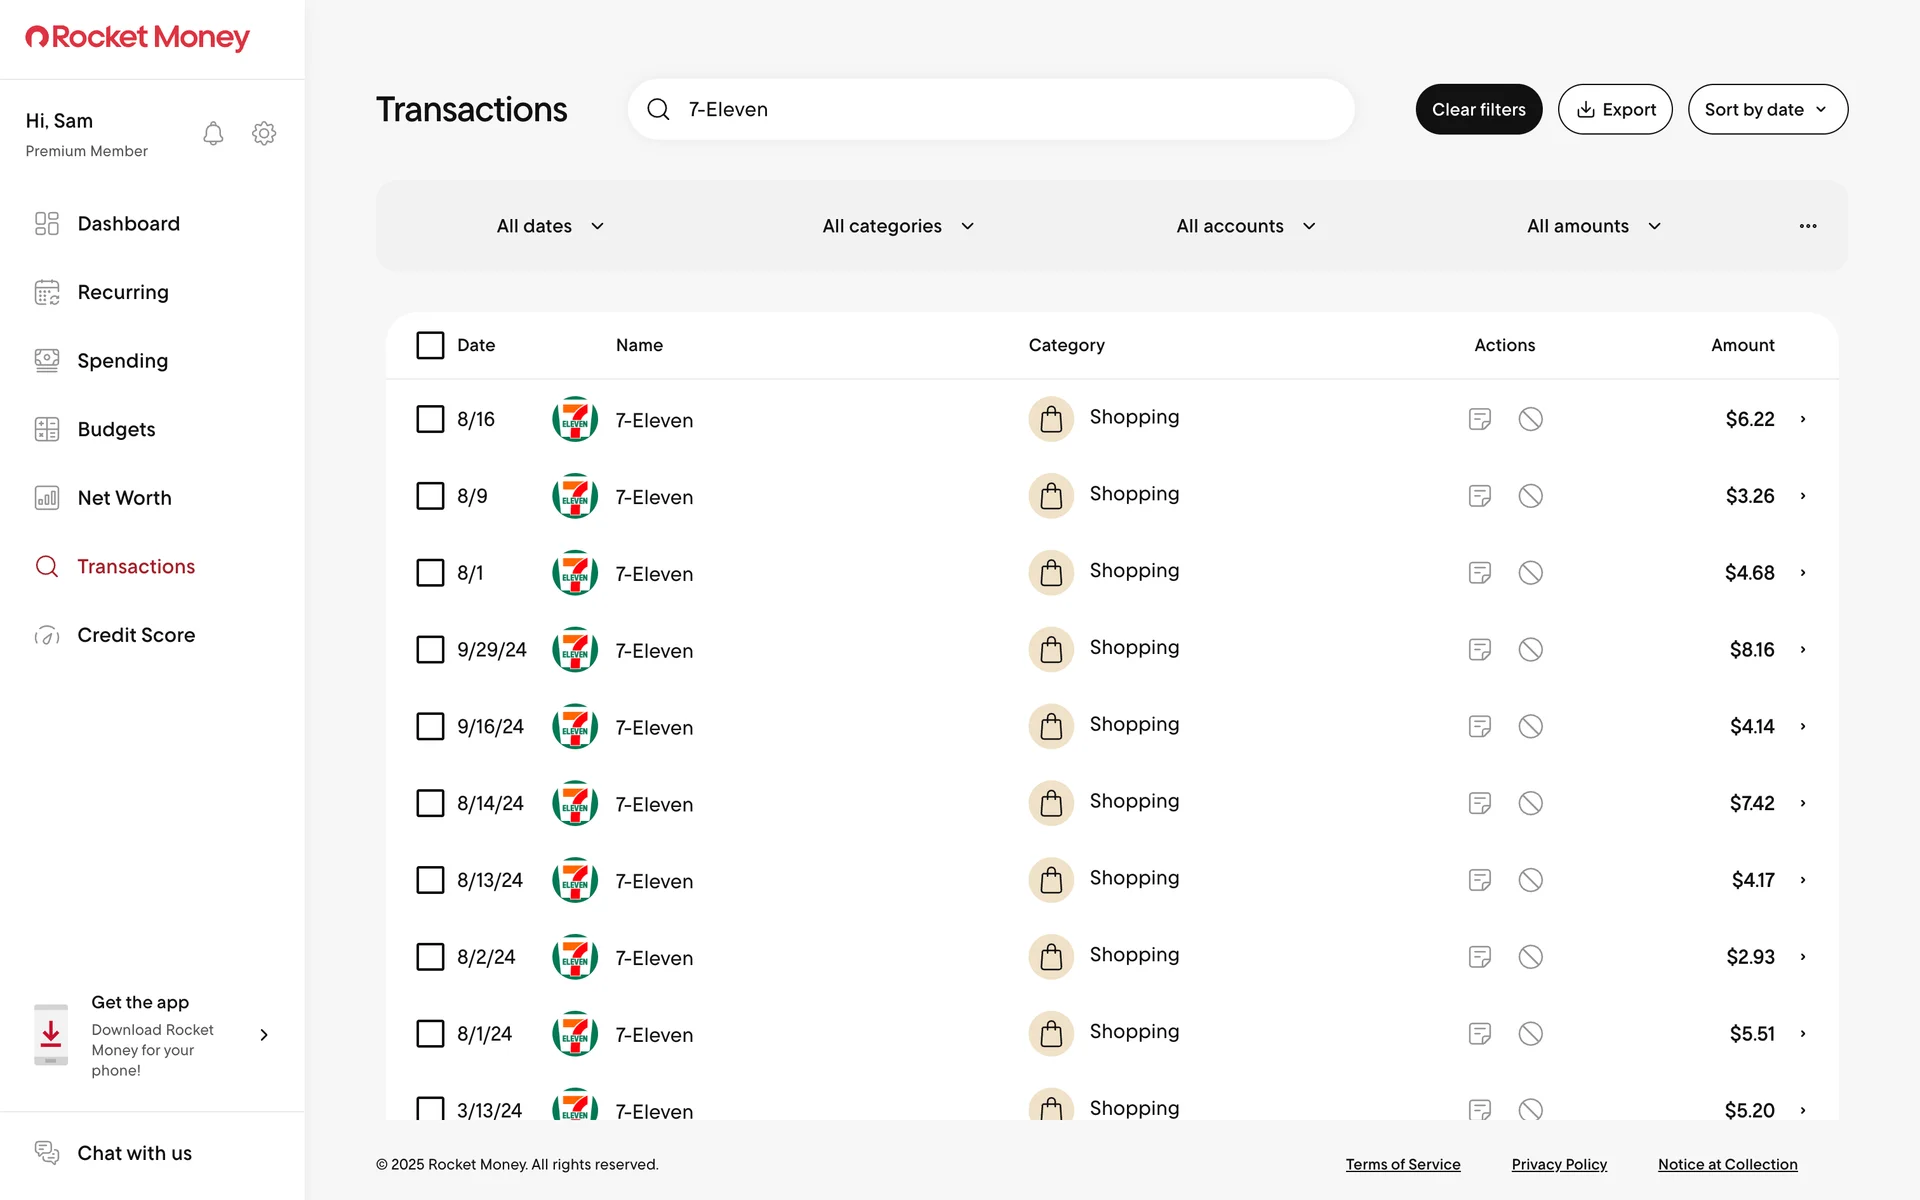This screenshot has width=1920, height=1200.
Task: Open notifications bell
Action: pos(212,132)
